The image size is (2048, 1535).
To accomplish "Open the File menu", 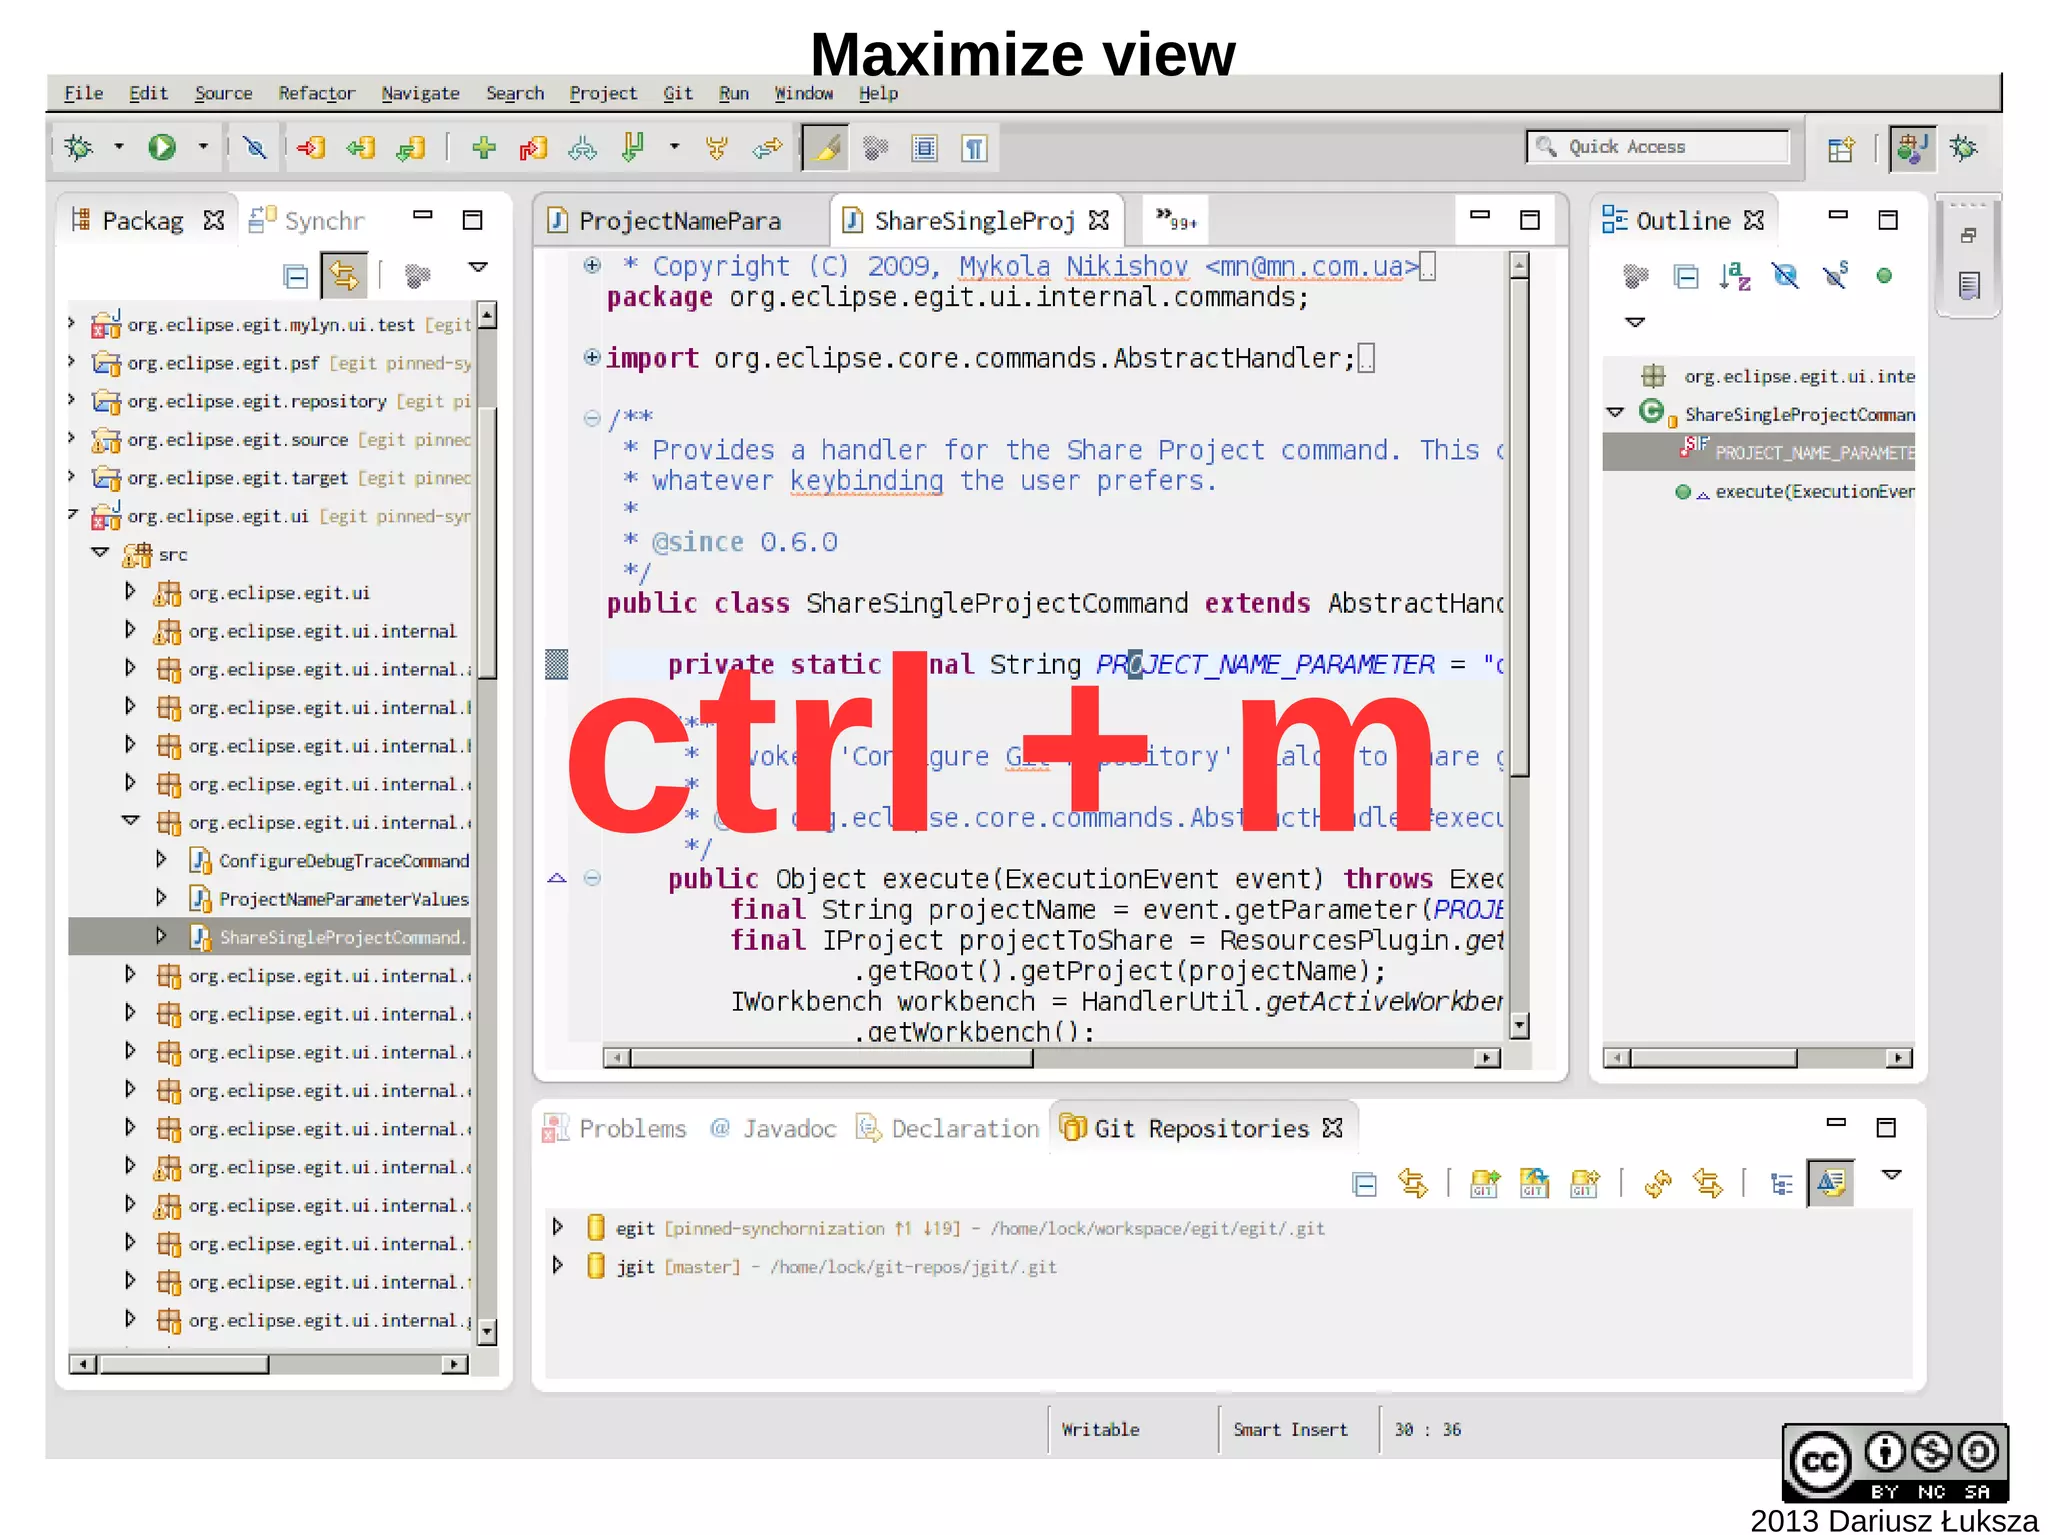I will [x=83, y=93].
